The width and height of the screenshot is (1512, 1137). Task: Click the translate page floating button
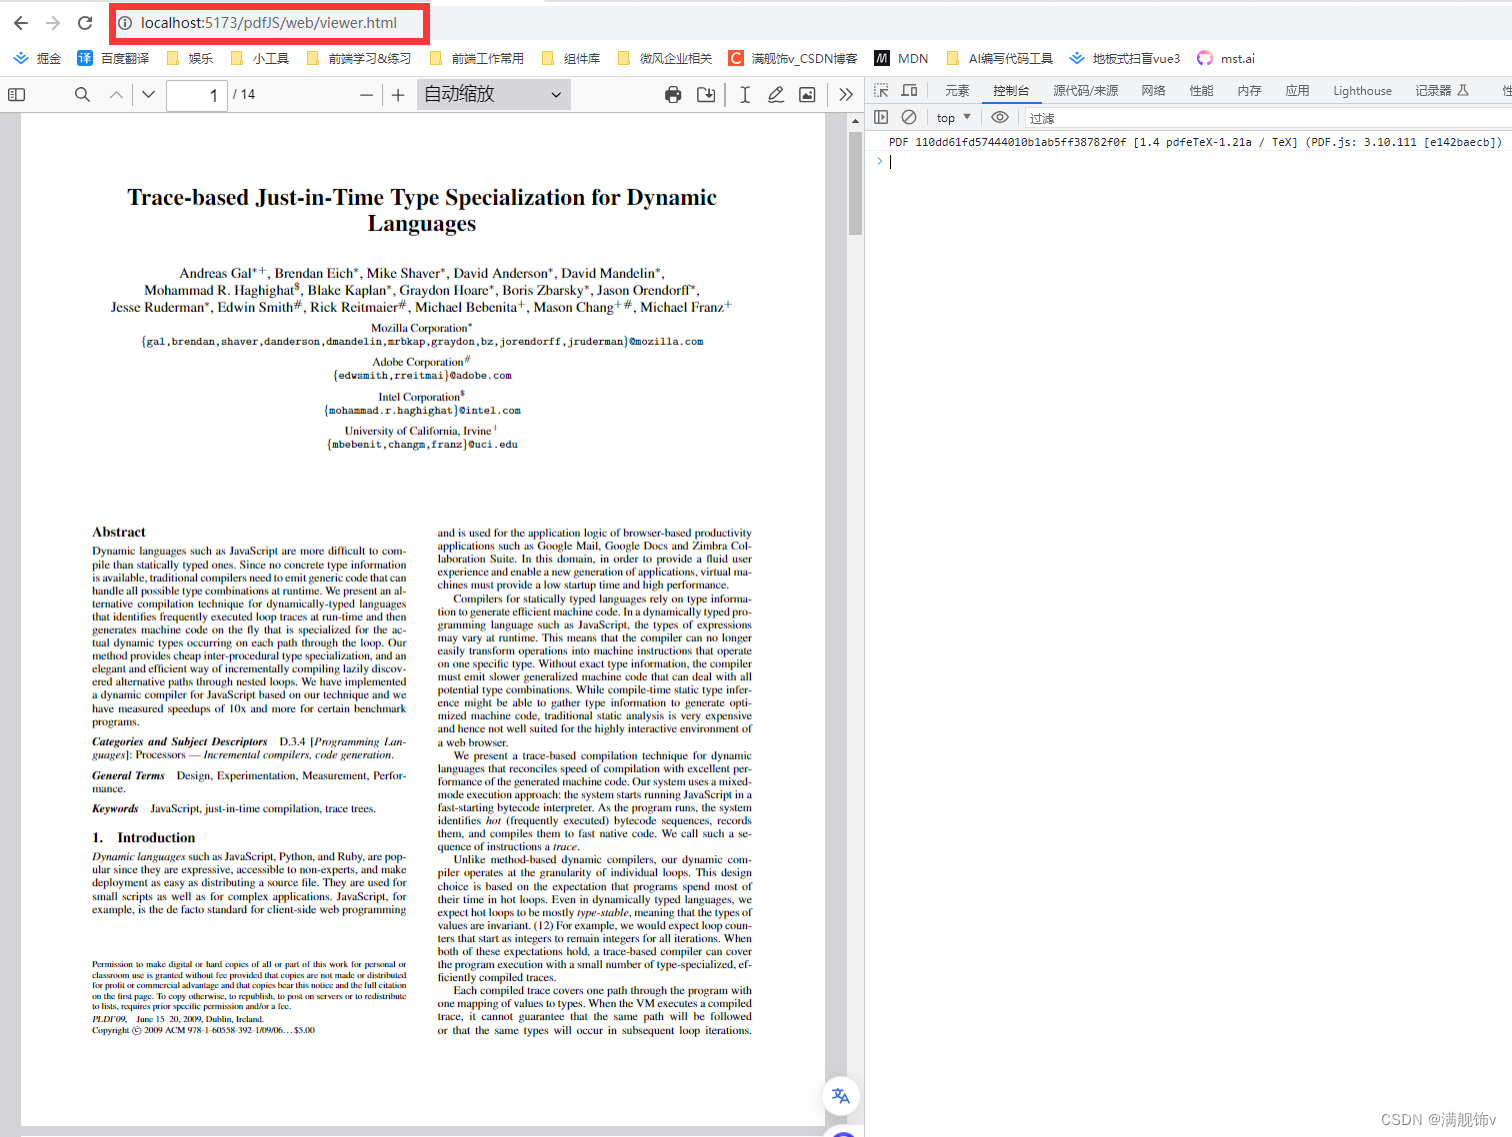pos(840,1096)
